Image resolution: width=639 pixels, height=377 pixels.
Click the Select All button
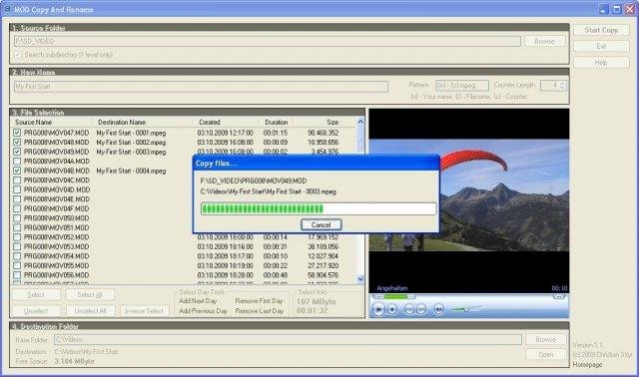click(90, 295)
